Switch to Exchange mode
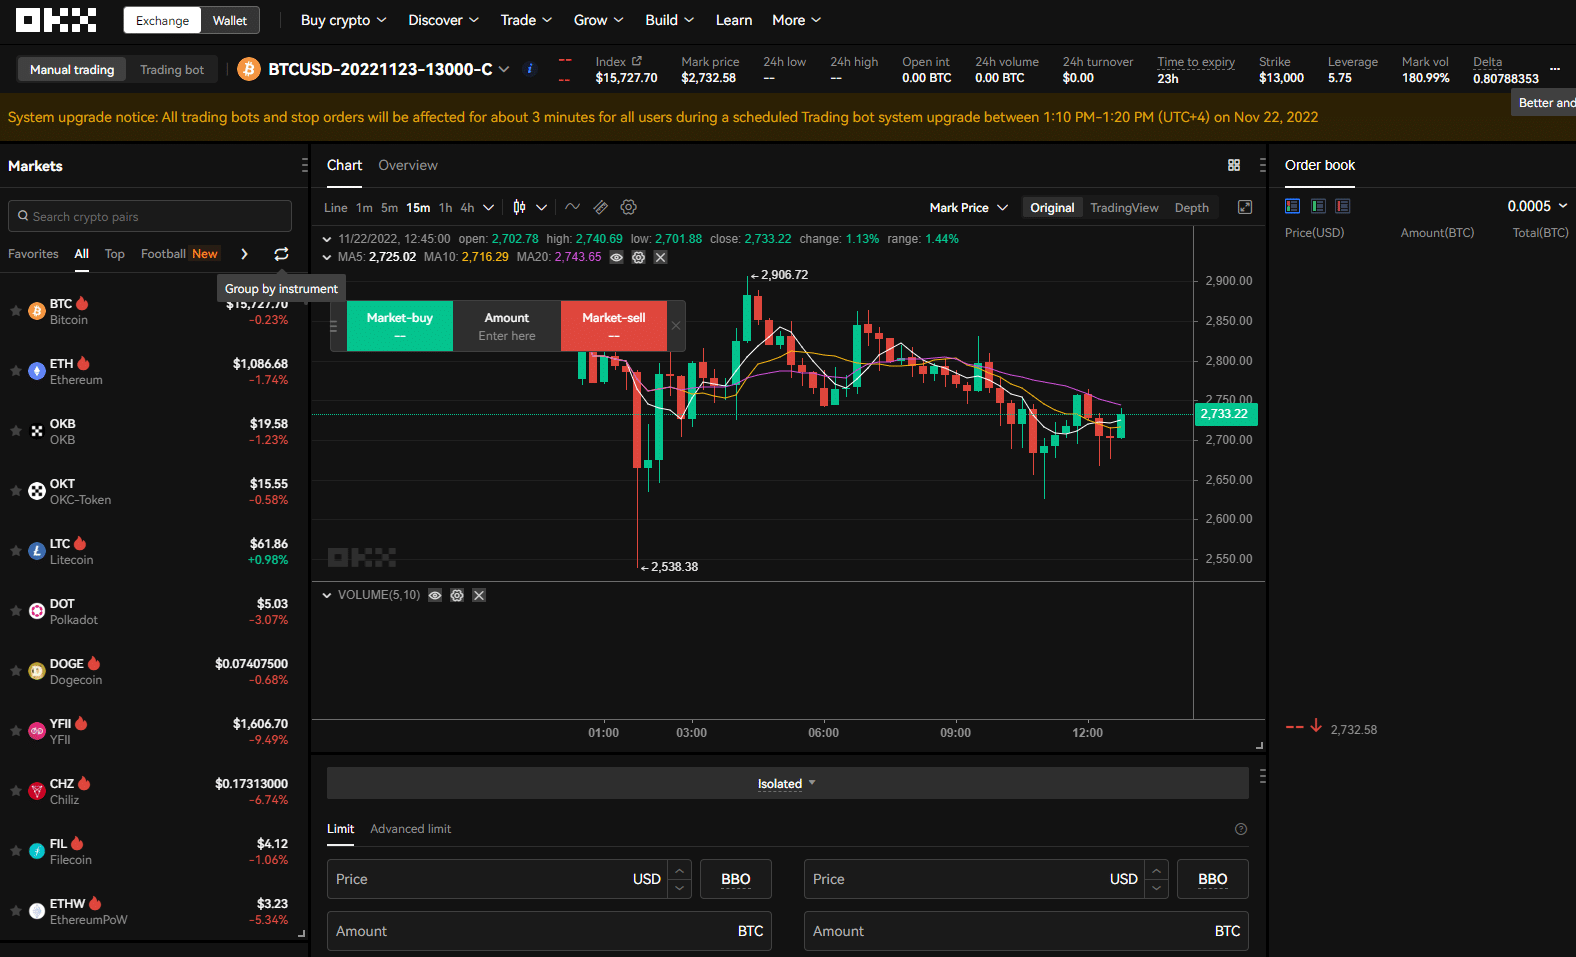Image resolution: width=1576 pixels, height=957 pixels. point(162,20)
